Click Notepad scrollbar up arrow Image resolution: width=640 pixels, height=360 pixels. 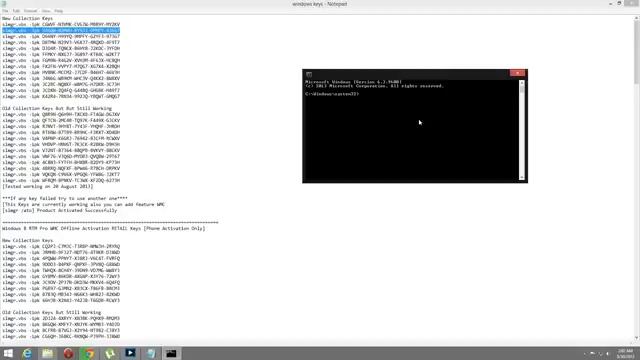point(637,18)
